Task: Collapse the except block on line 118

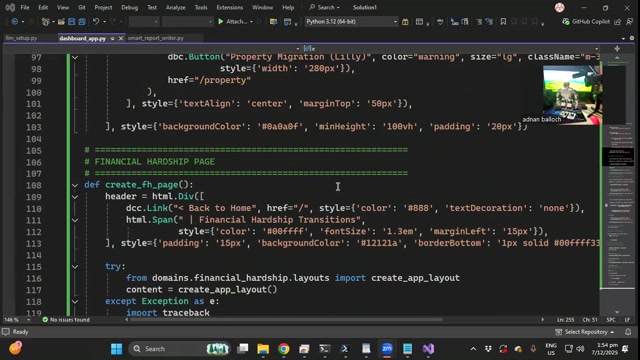Action: (75, 302)
